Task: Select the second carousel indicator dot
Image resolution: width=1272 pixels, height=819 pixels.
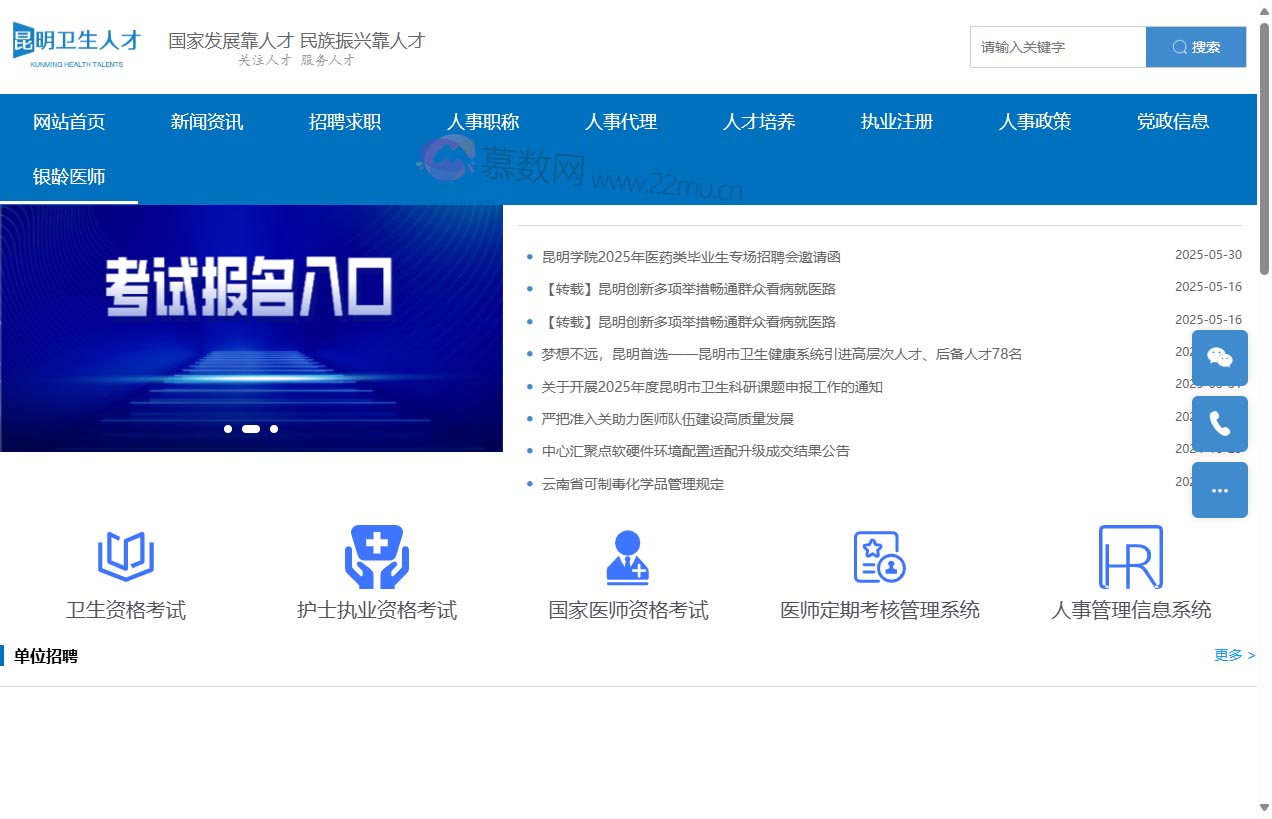Action: tap(251, 429)
